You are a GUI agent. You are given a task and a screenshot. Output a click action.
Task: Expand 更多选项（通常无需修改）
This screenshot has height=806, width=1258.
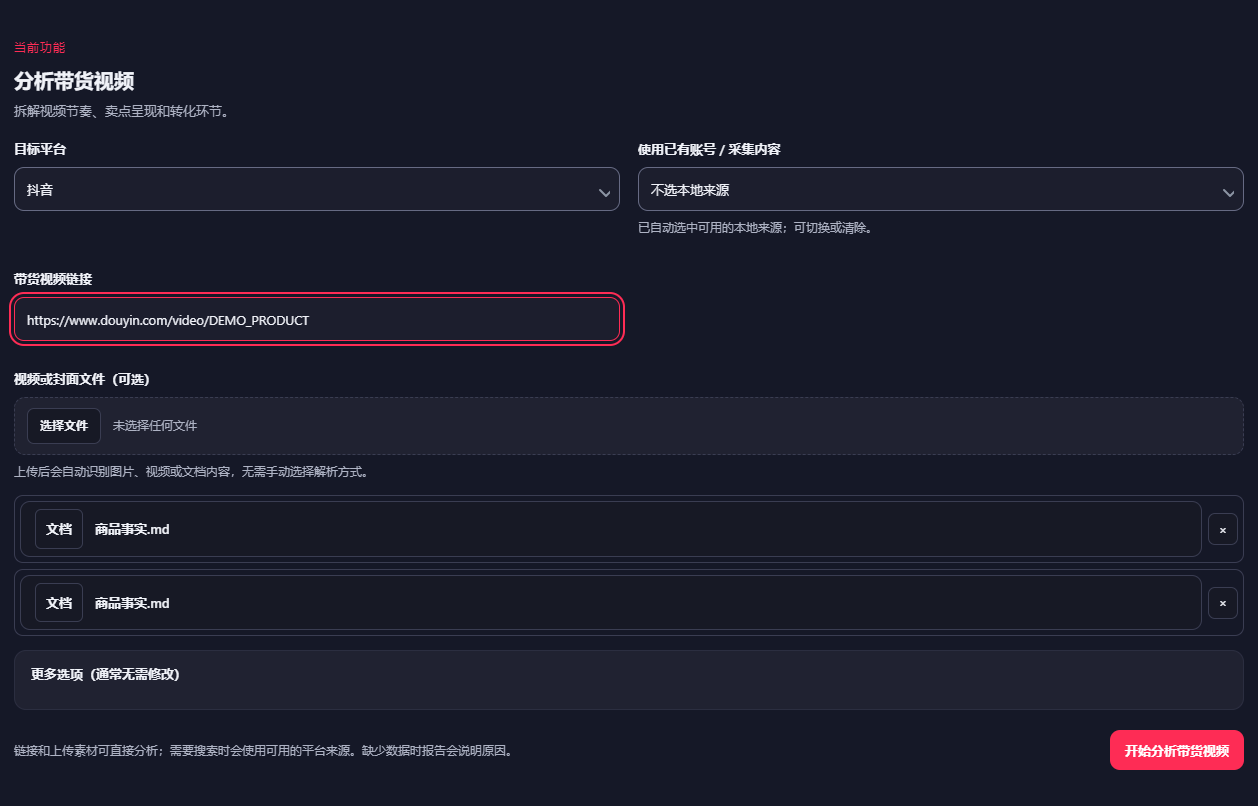(629, 679)
